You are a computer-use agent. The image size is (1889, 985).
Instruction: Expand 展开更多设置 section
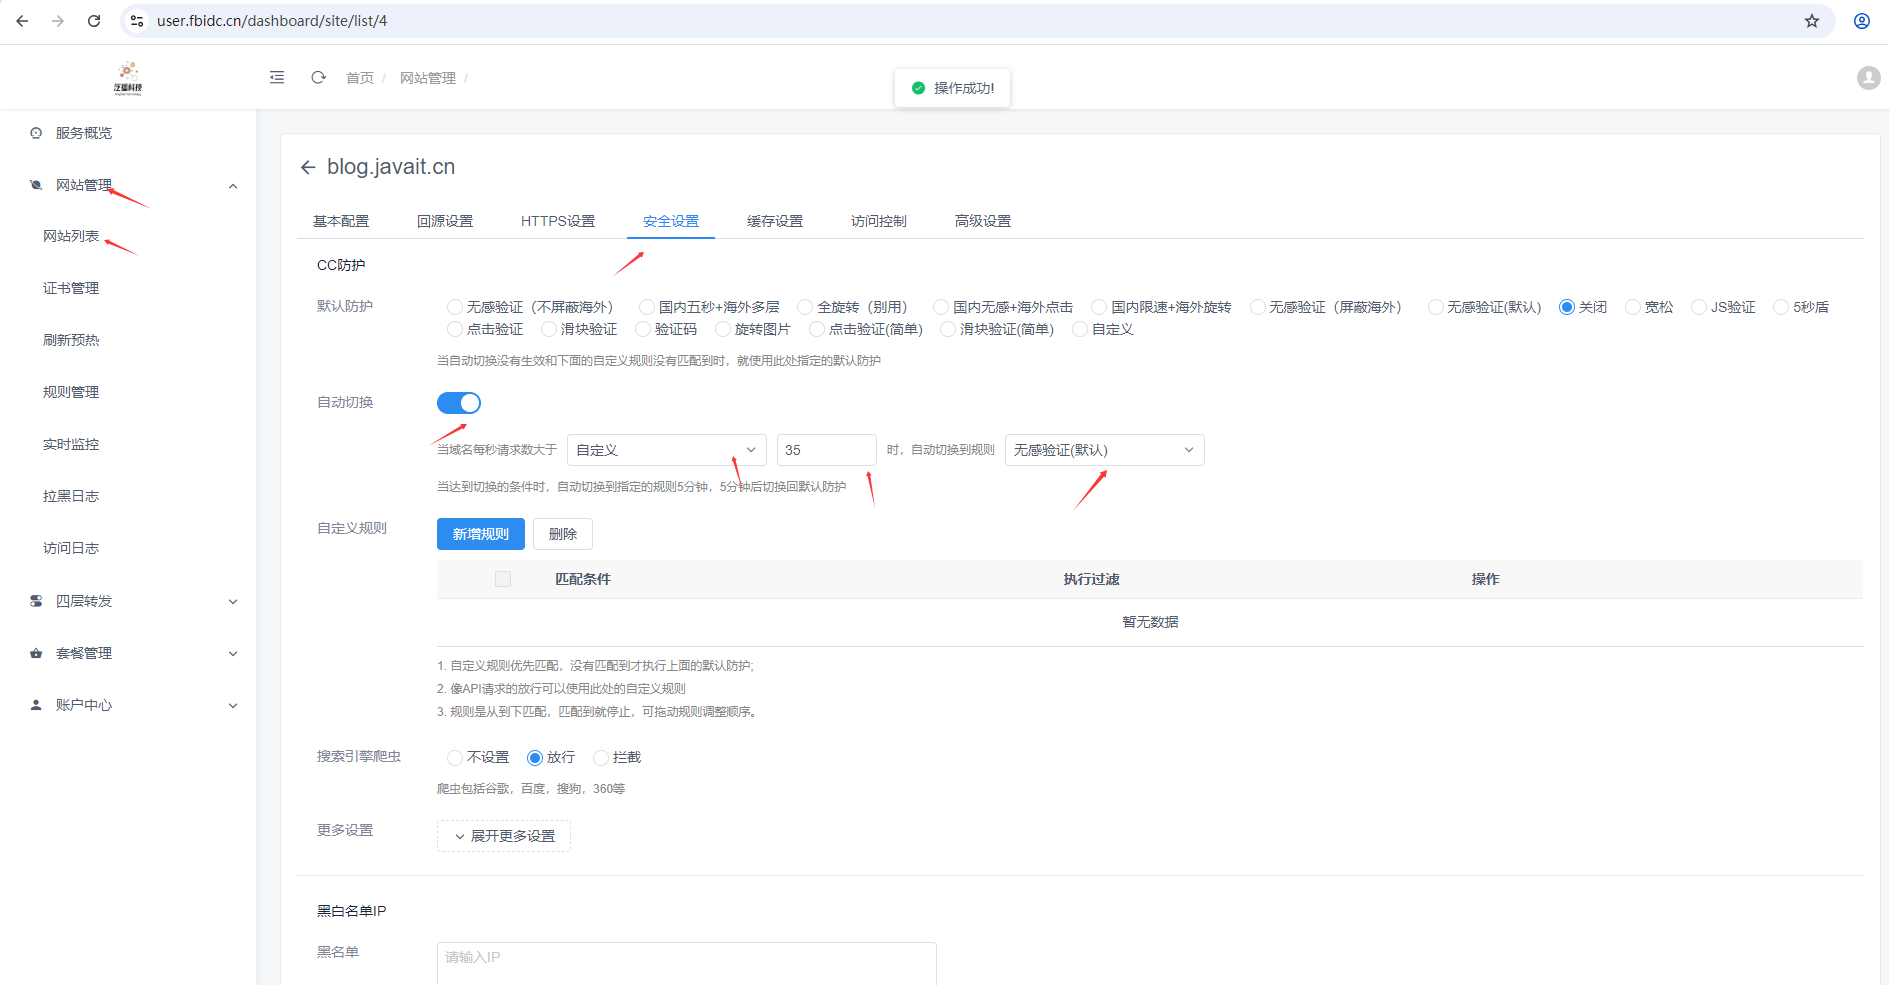click(x=504, y=836)
